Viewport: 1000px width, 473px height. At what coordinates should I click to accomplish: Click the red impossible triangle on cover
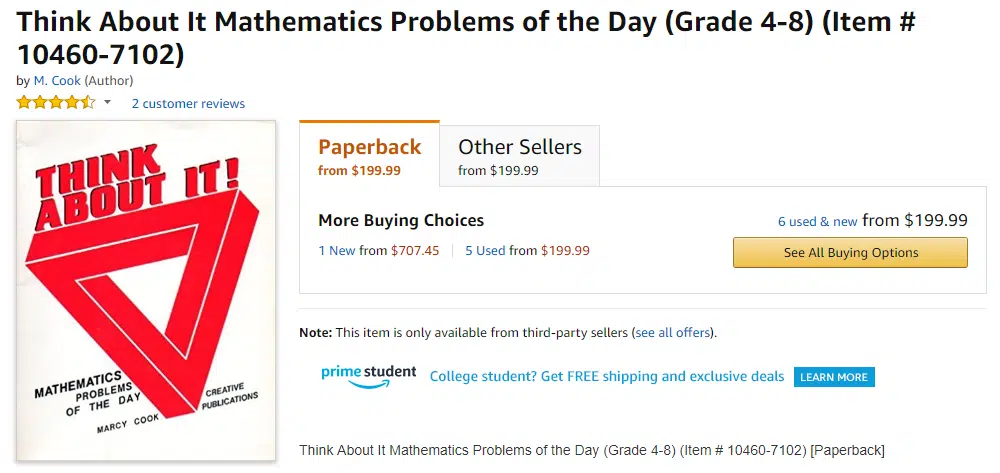click(x=143, y=300)
